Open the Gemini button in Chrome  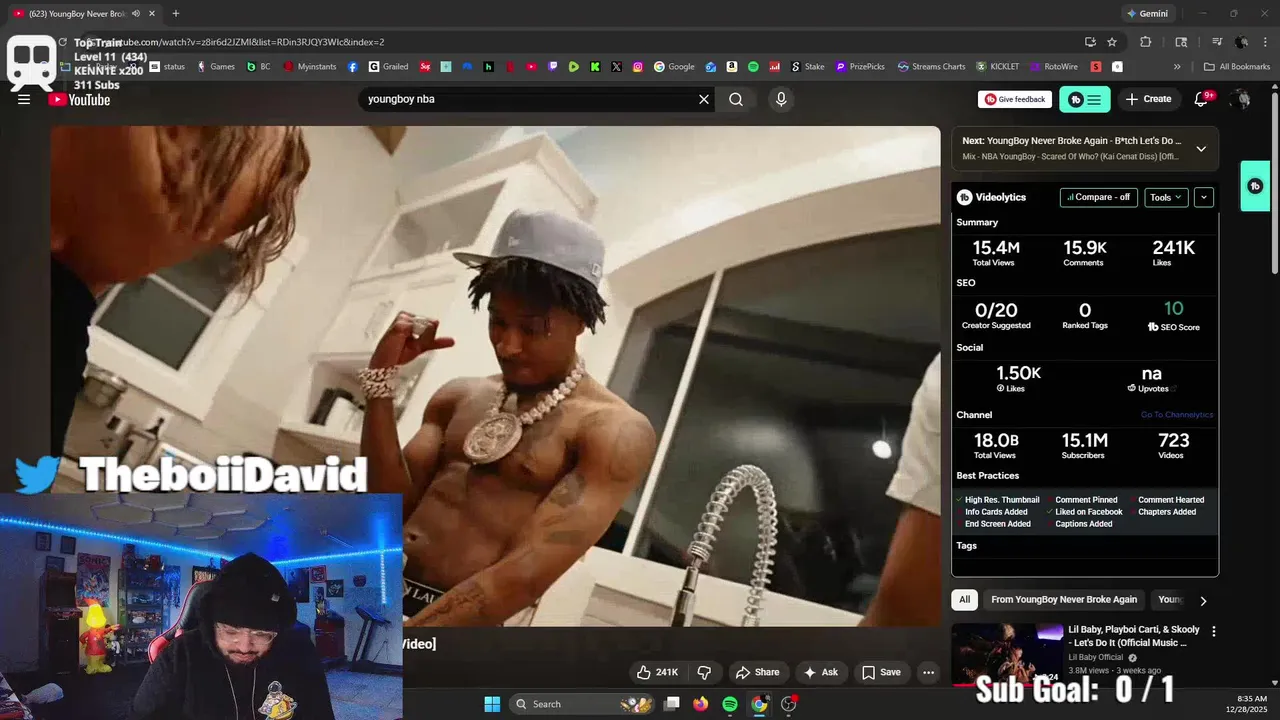pyautogui.click(x=1147, y=13)
